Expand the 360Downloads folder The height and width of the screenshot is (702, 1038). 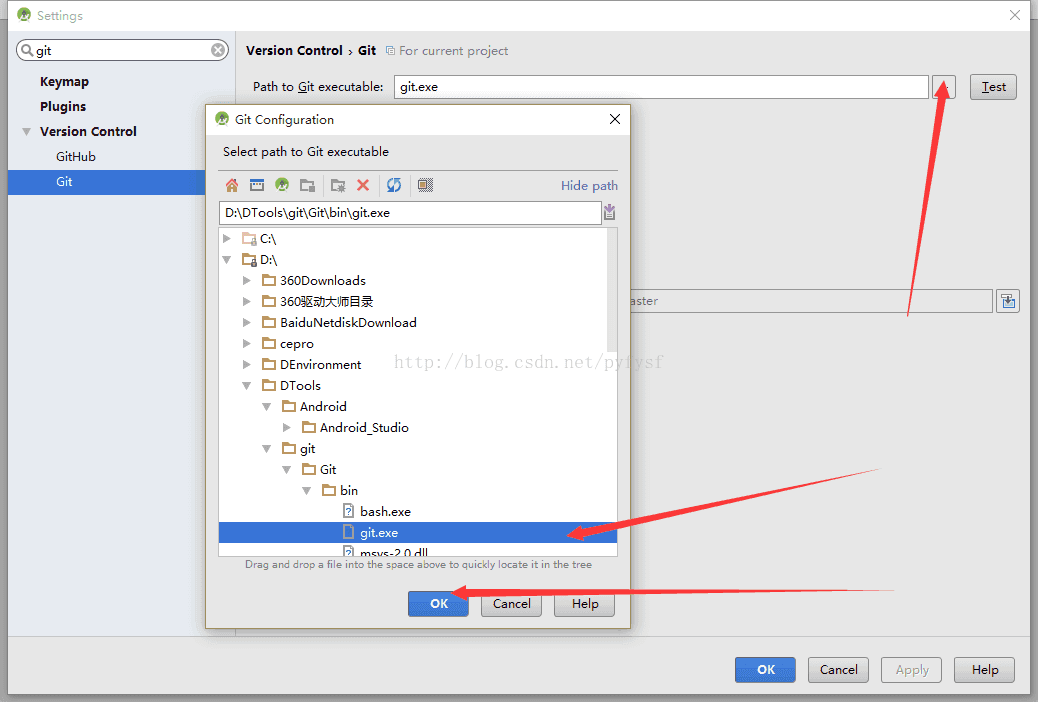(x=247, y=281)
